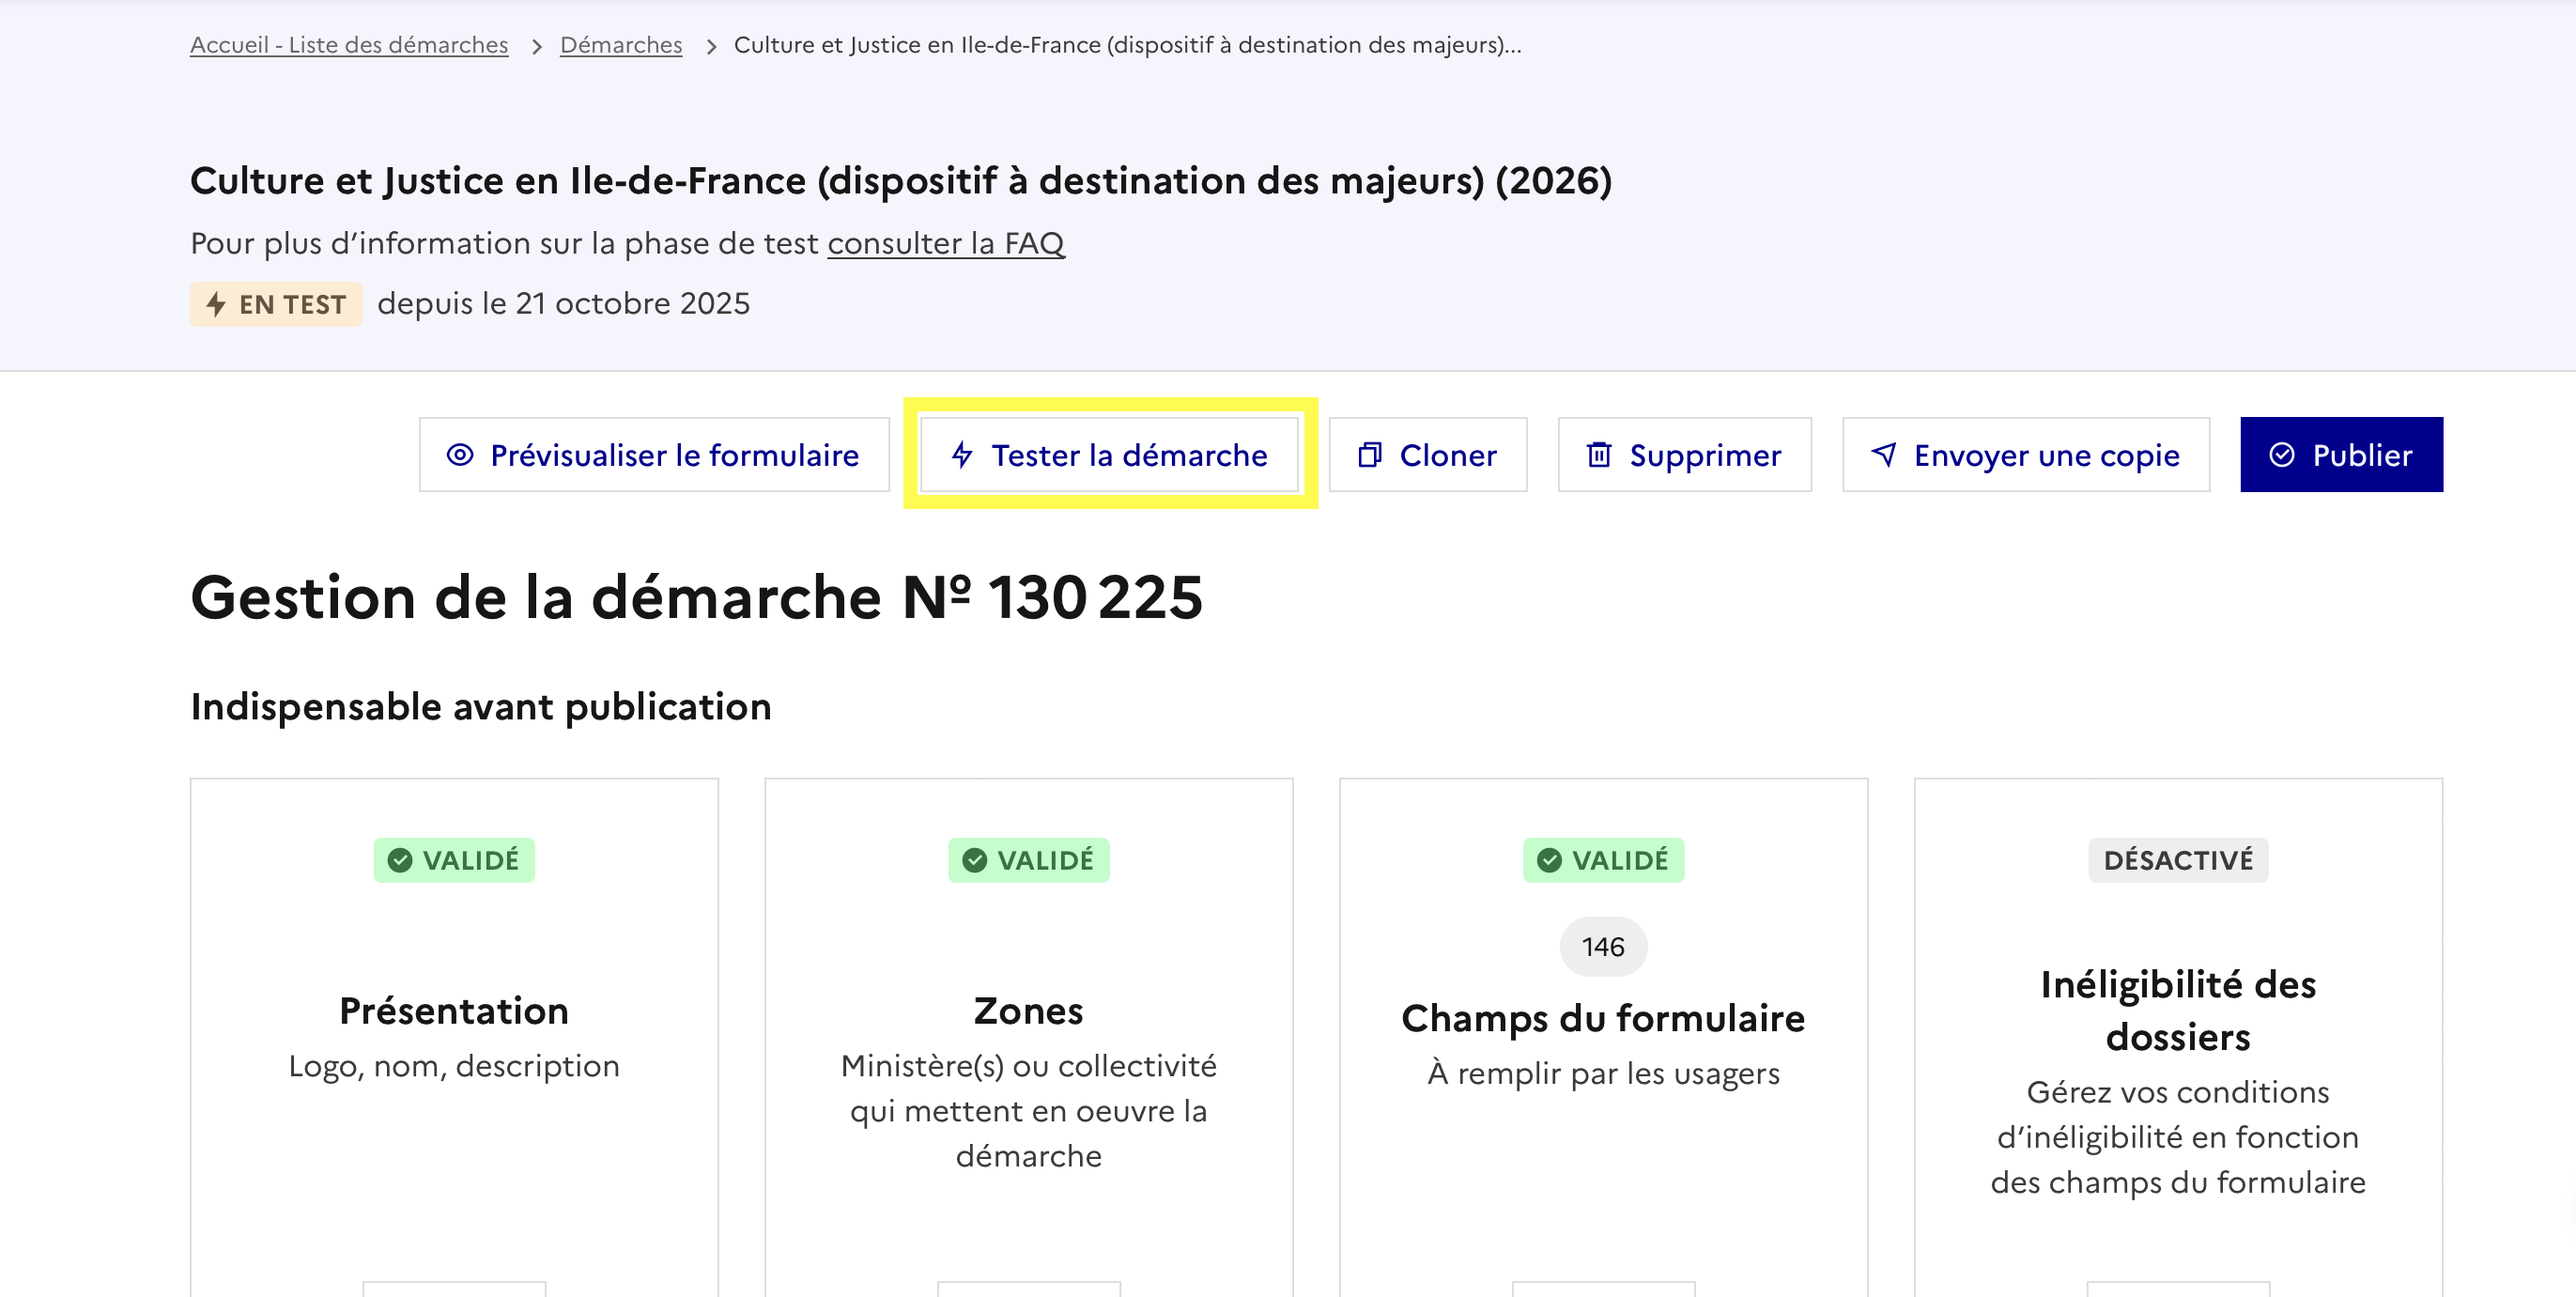Click the copy icon on Cloner button

pos(1369,455)
